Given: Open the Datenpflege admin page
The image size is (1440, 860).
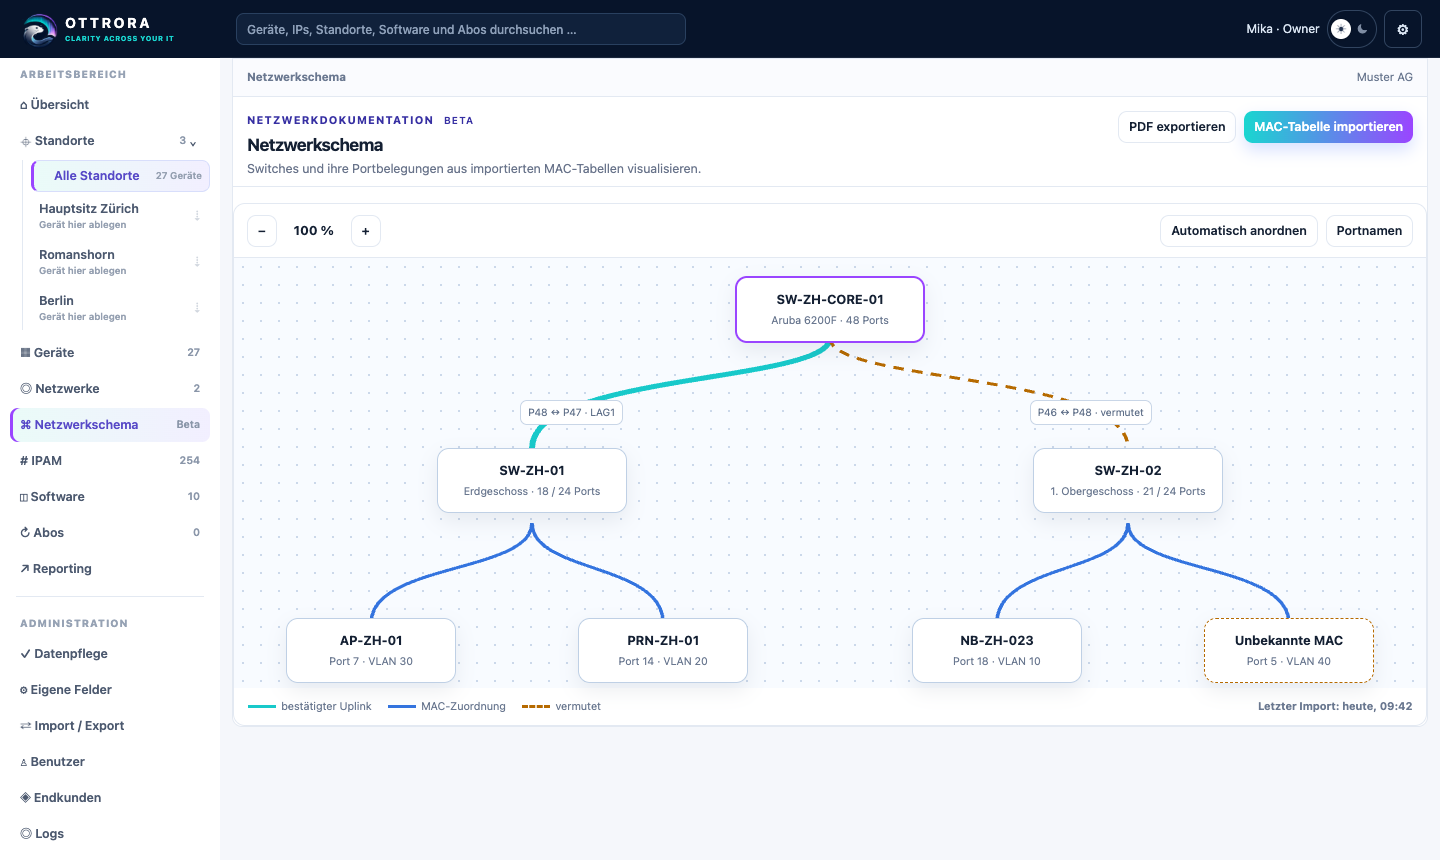Looking at the screenshot, I should (x=110, y=654).
